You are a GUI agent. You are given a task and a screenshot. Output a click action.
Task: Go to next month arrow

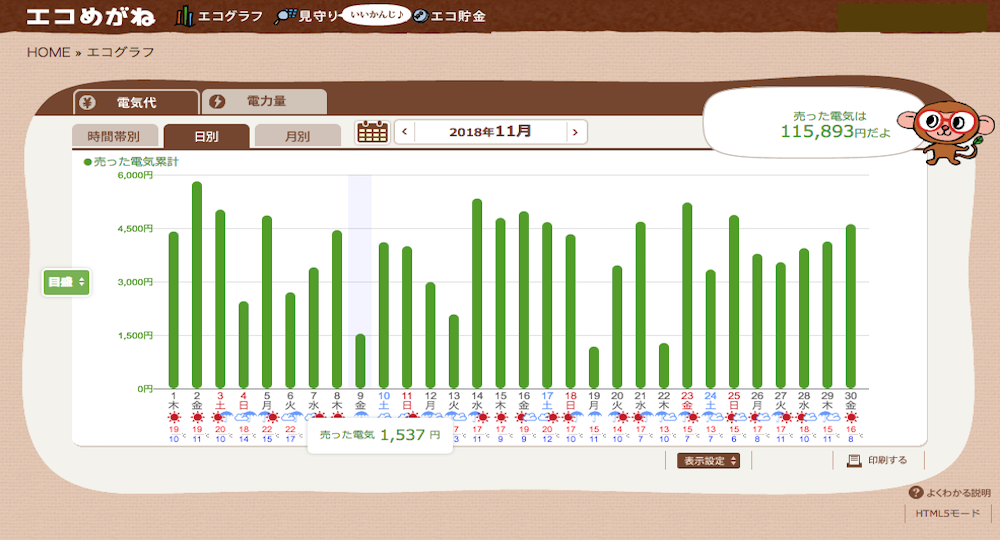[575, 132]
